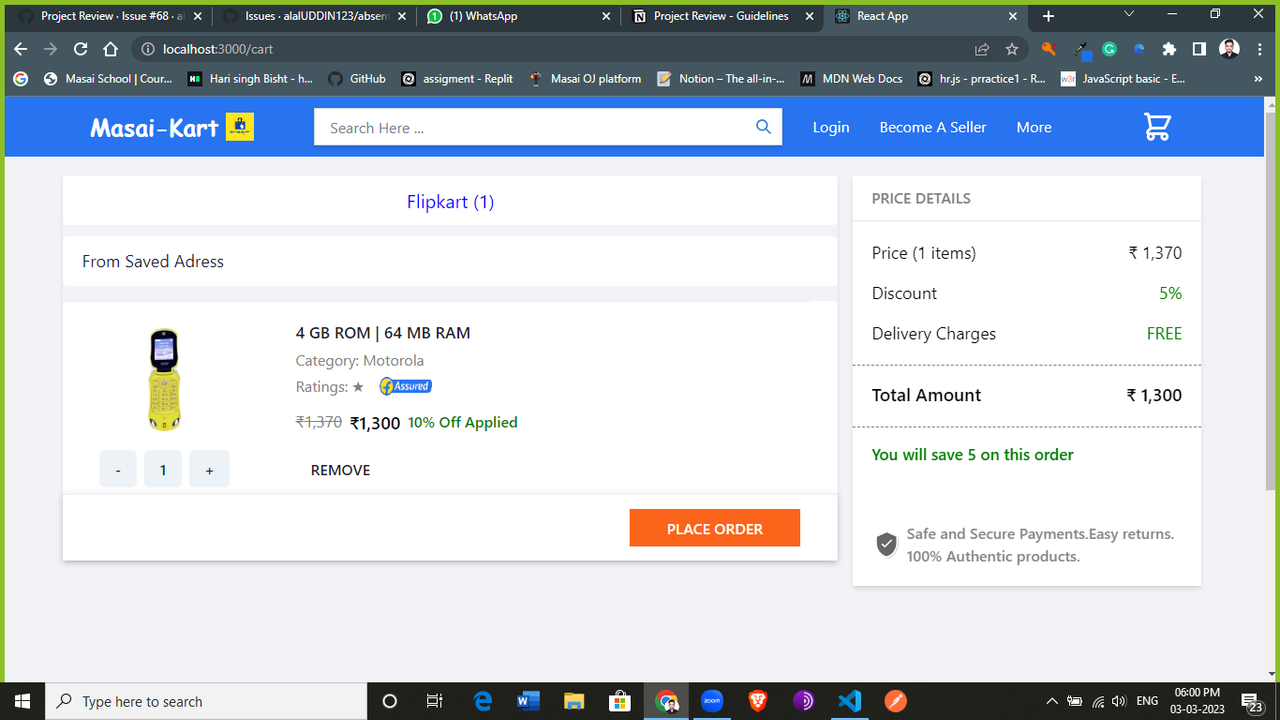Open the JavaScript basic bookmark
Screen dimensions: 1280x720
[x=1123, y=78]
